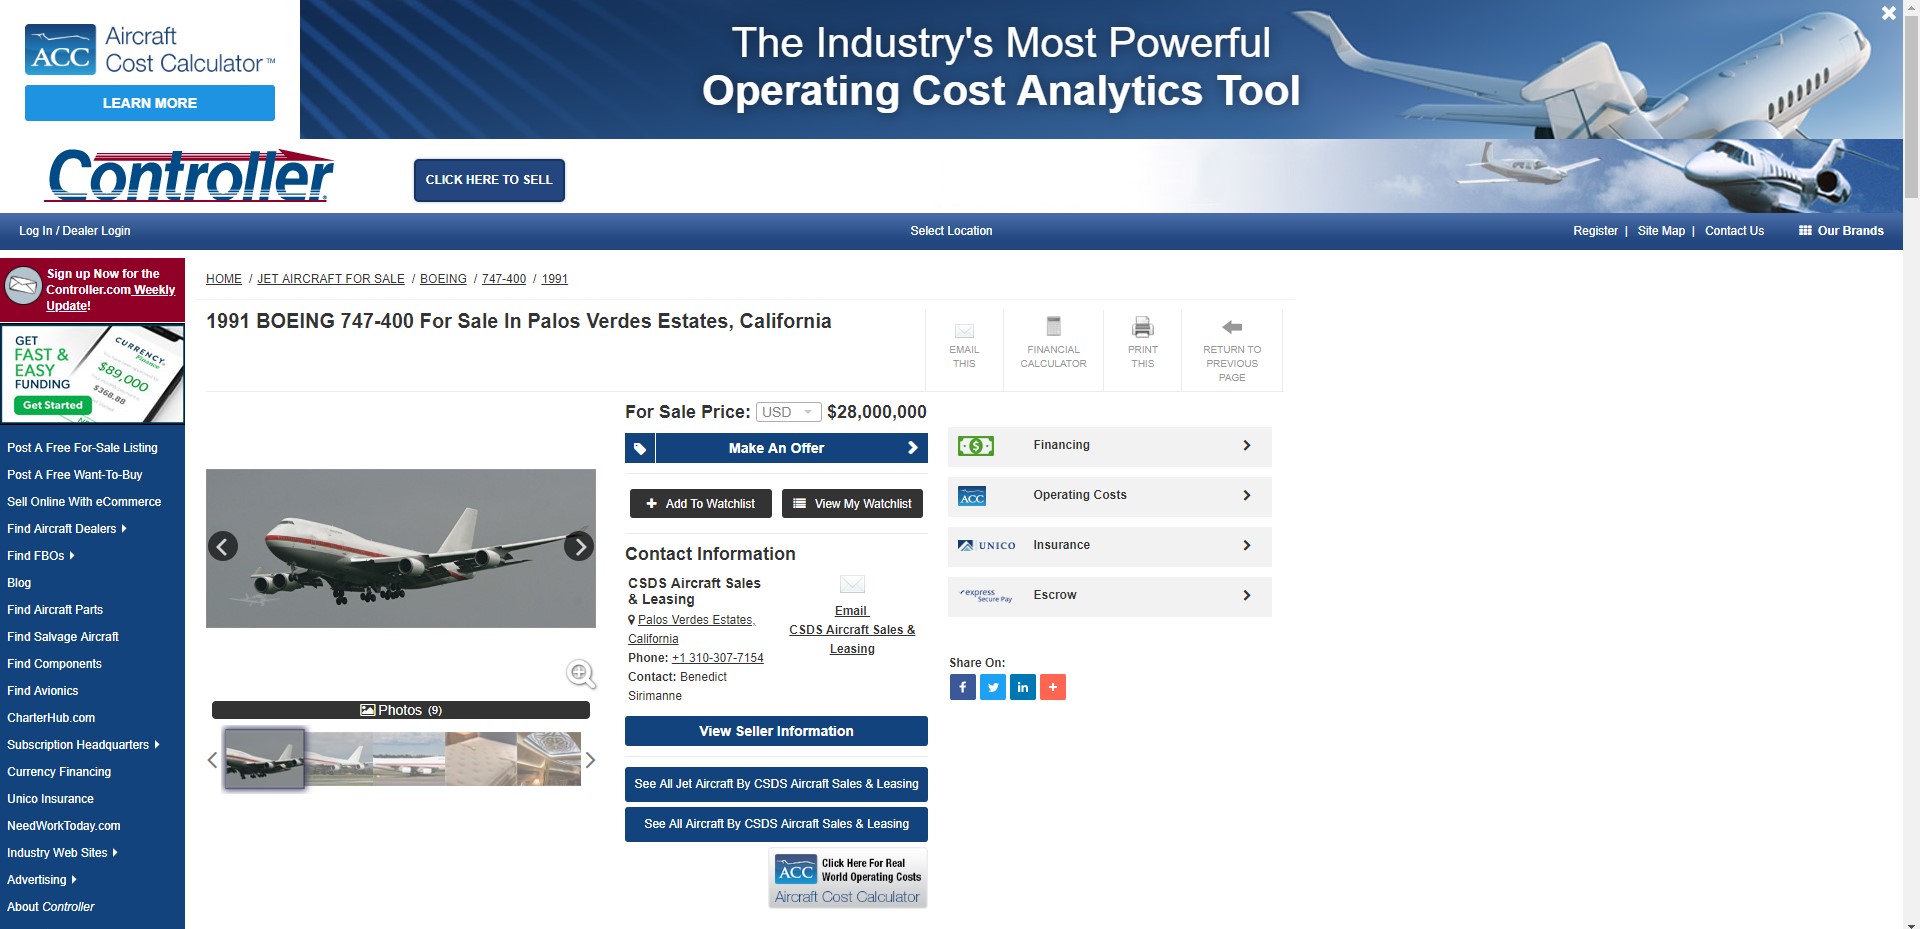Open Find Aircraft Parts in sidebar
The image size is (1920, 929).
tap(55, 610)
